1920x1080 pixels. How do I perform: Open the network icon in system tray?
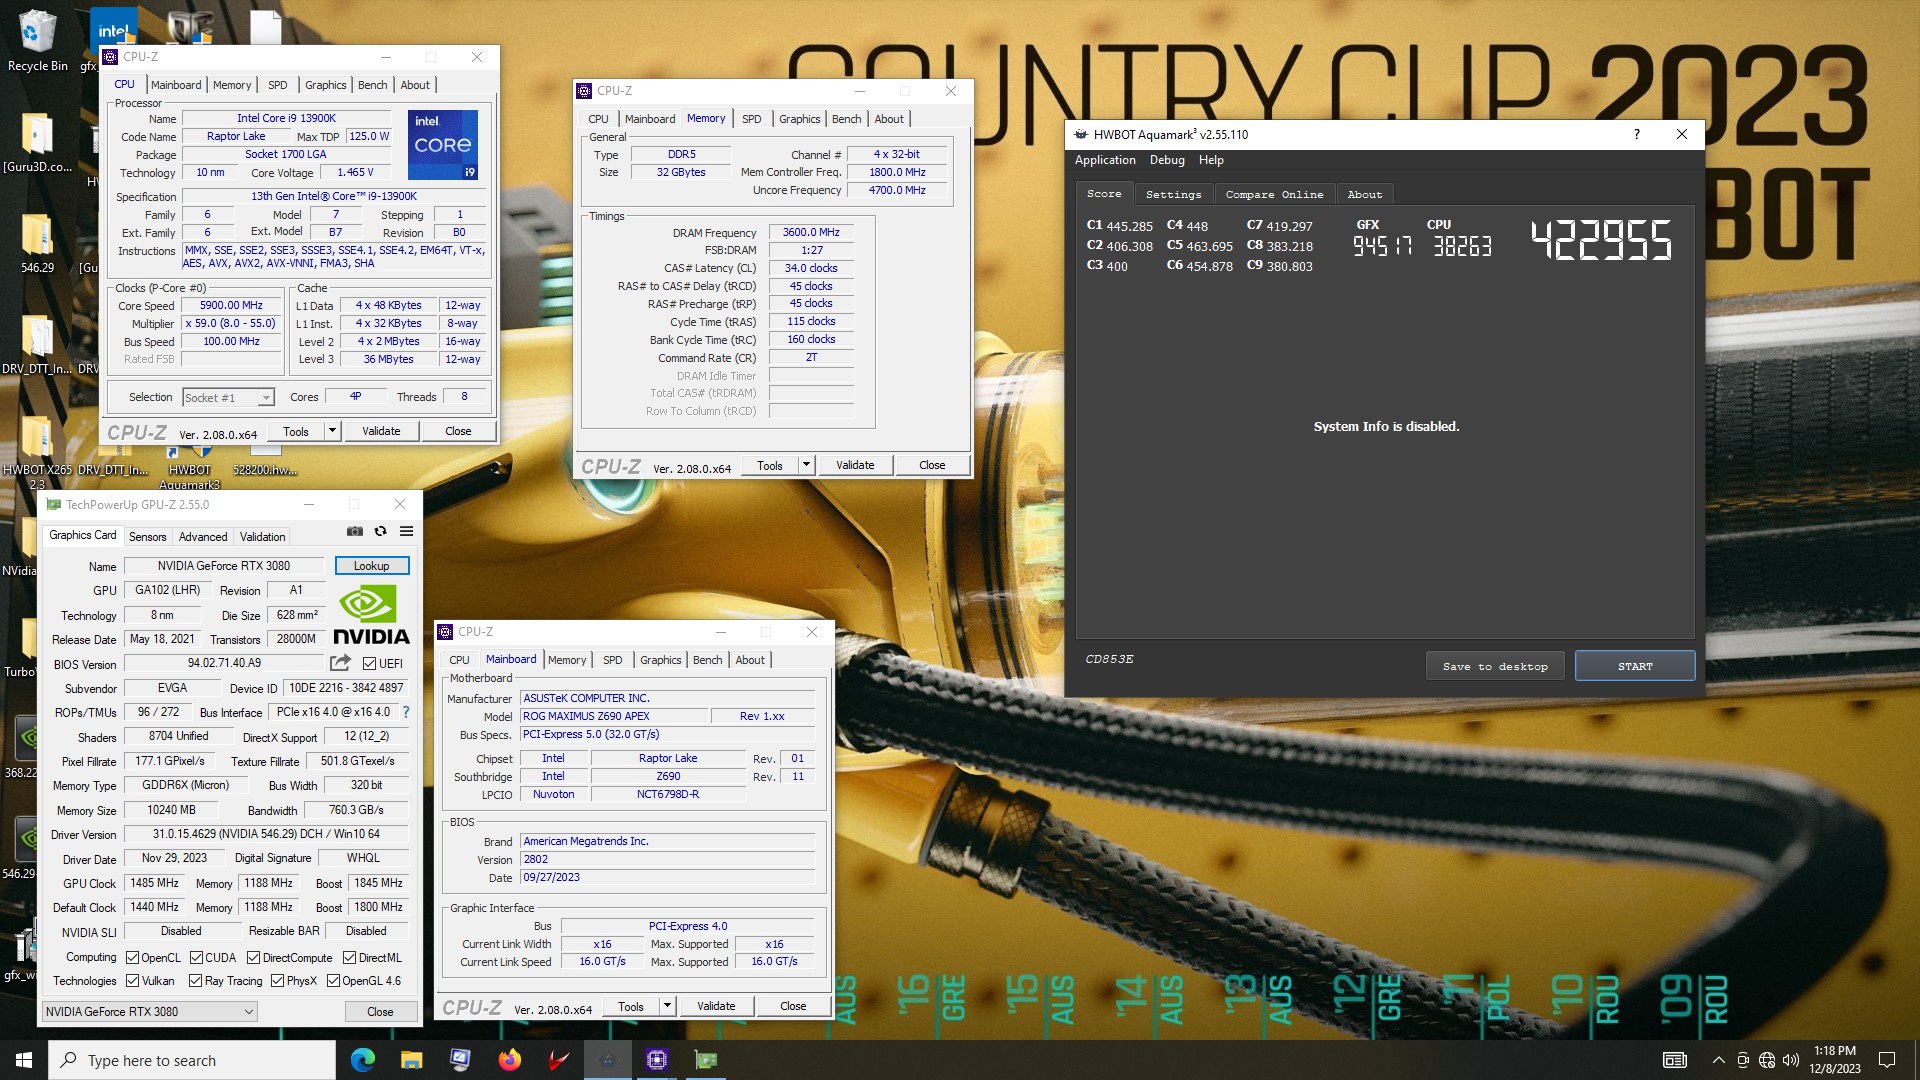1766,1060
